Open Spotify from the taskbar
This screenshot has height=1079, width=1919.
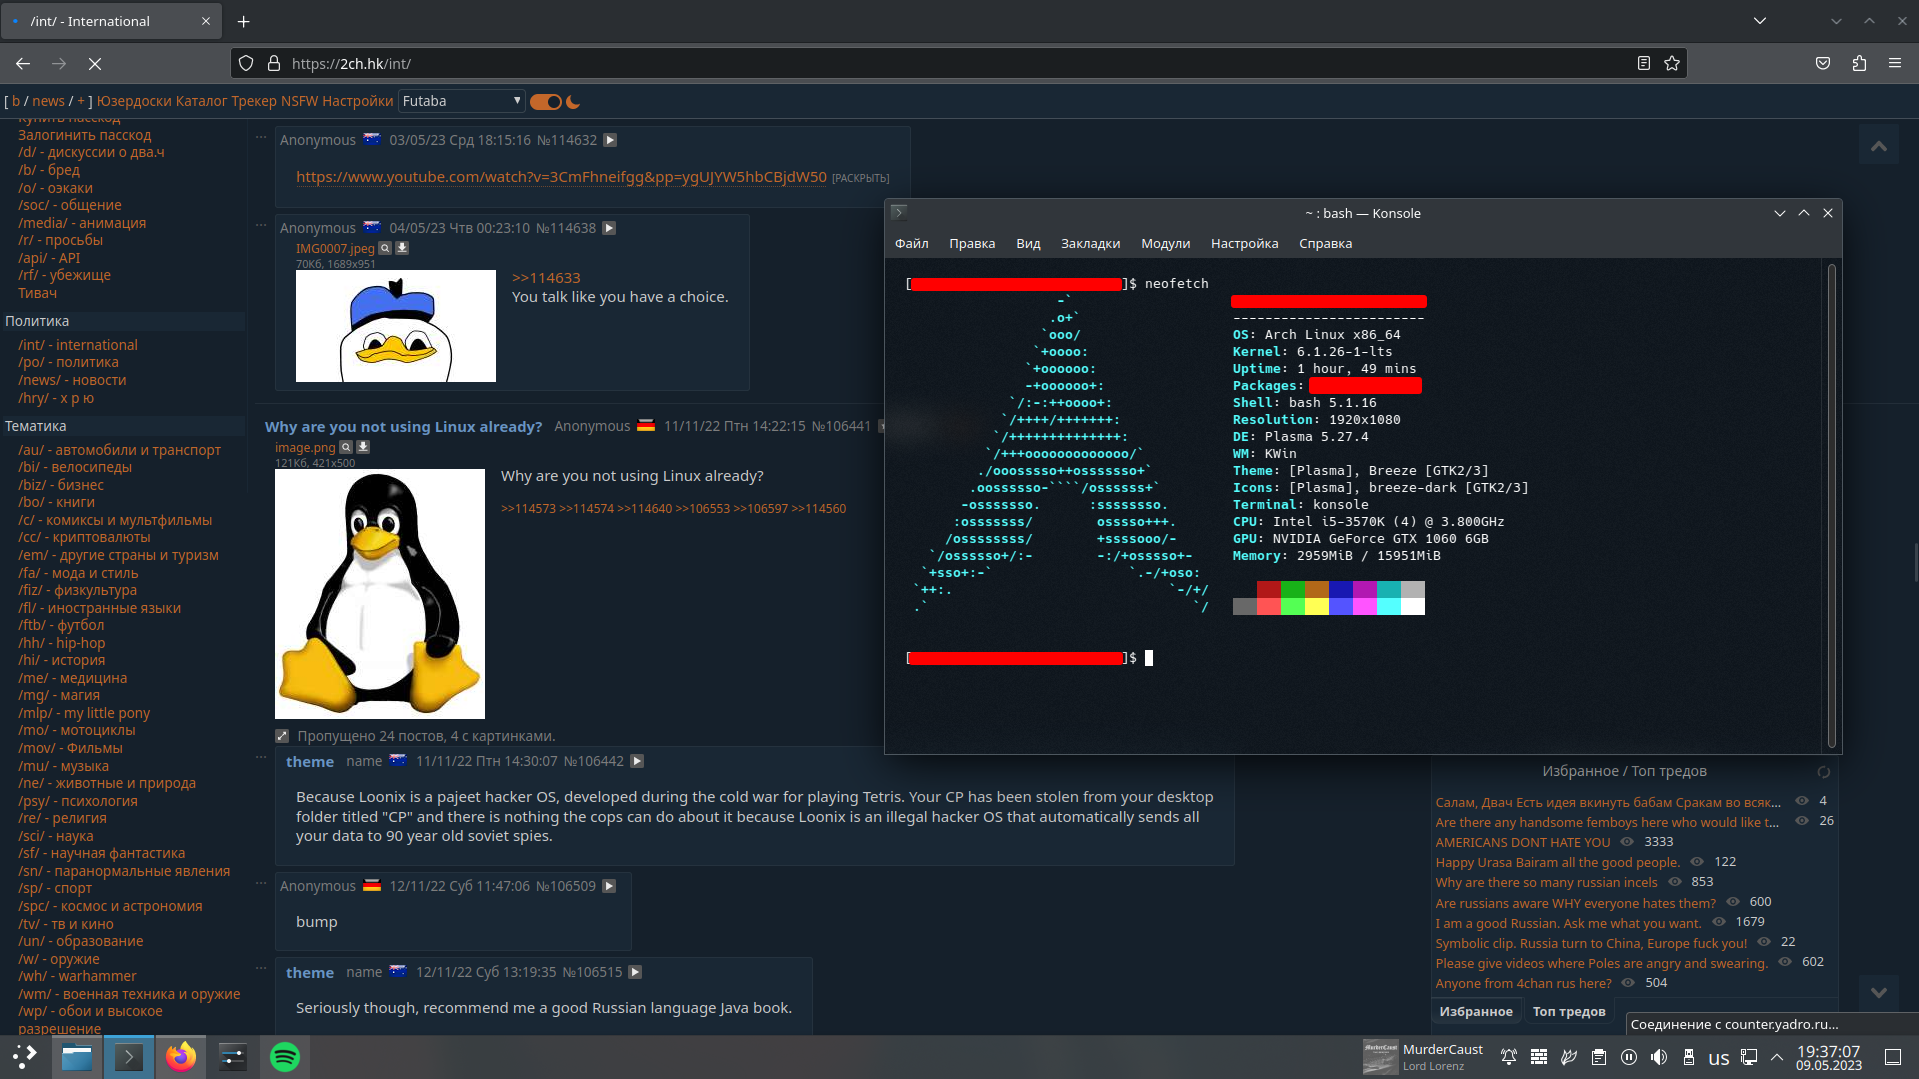pyautogui.click(x=285, y=1057)
